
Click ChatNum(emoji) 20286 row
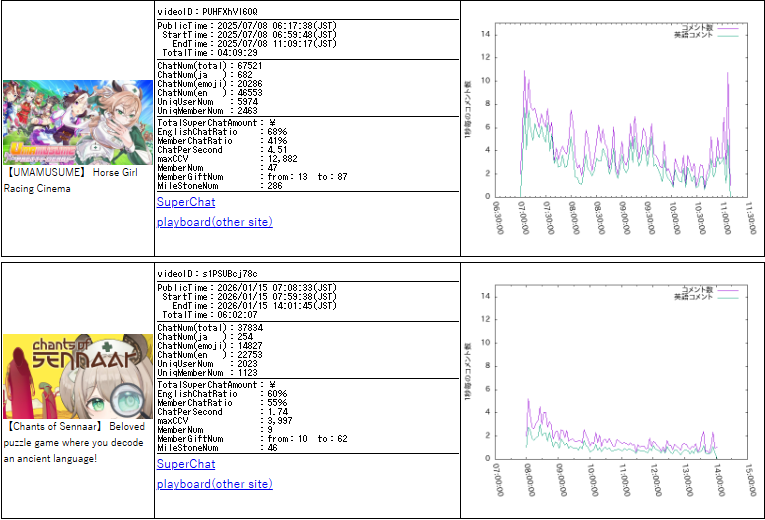[210, 84]
